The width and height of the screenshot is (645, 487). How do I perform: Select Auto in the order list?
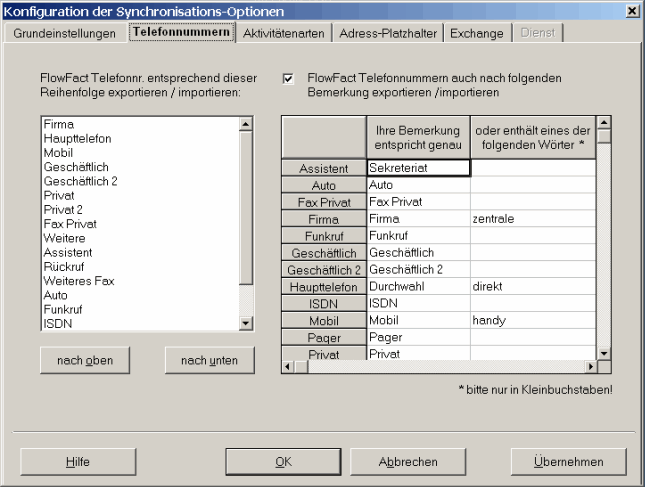(141, 295)
